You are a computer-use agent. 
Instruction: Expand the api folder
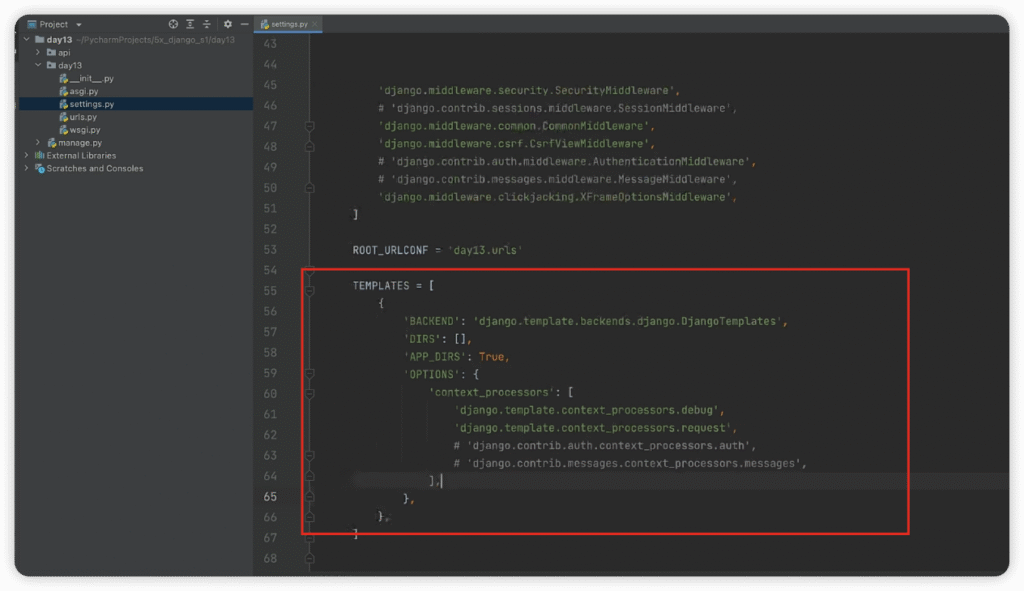pos(38,52)
